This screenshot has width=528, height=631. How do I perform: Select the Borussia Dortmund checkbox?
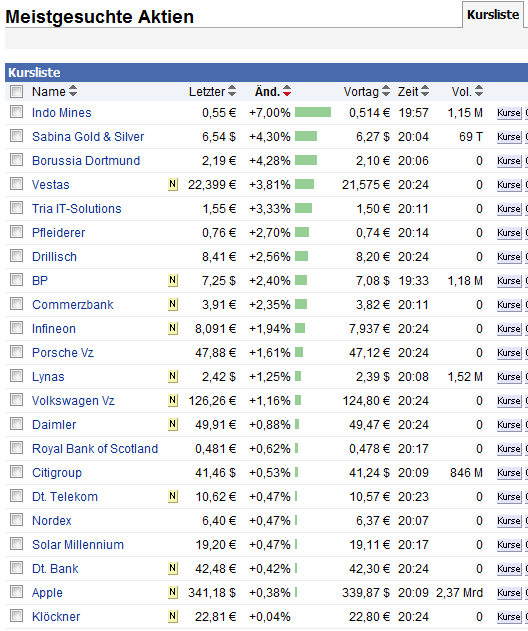click(16, 160)
